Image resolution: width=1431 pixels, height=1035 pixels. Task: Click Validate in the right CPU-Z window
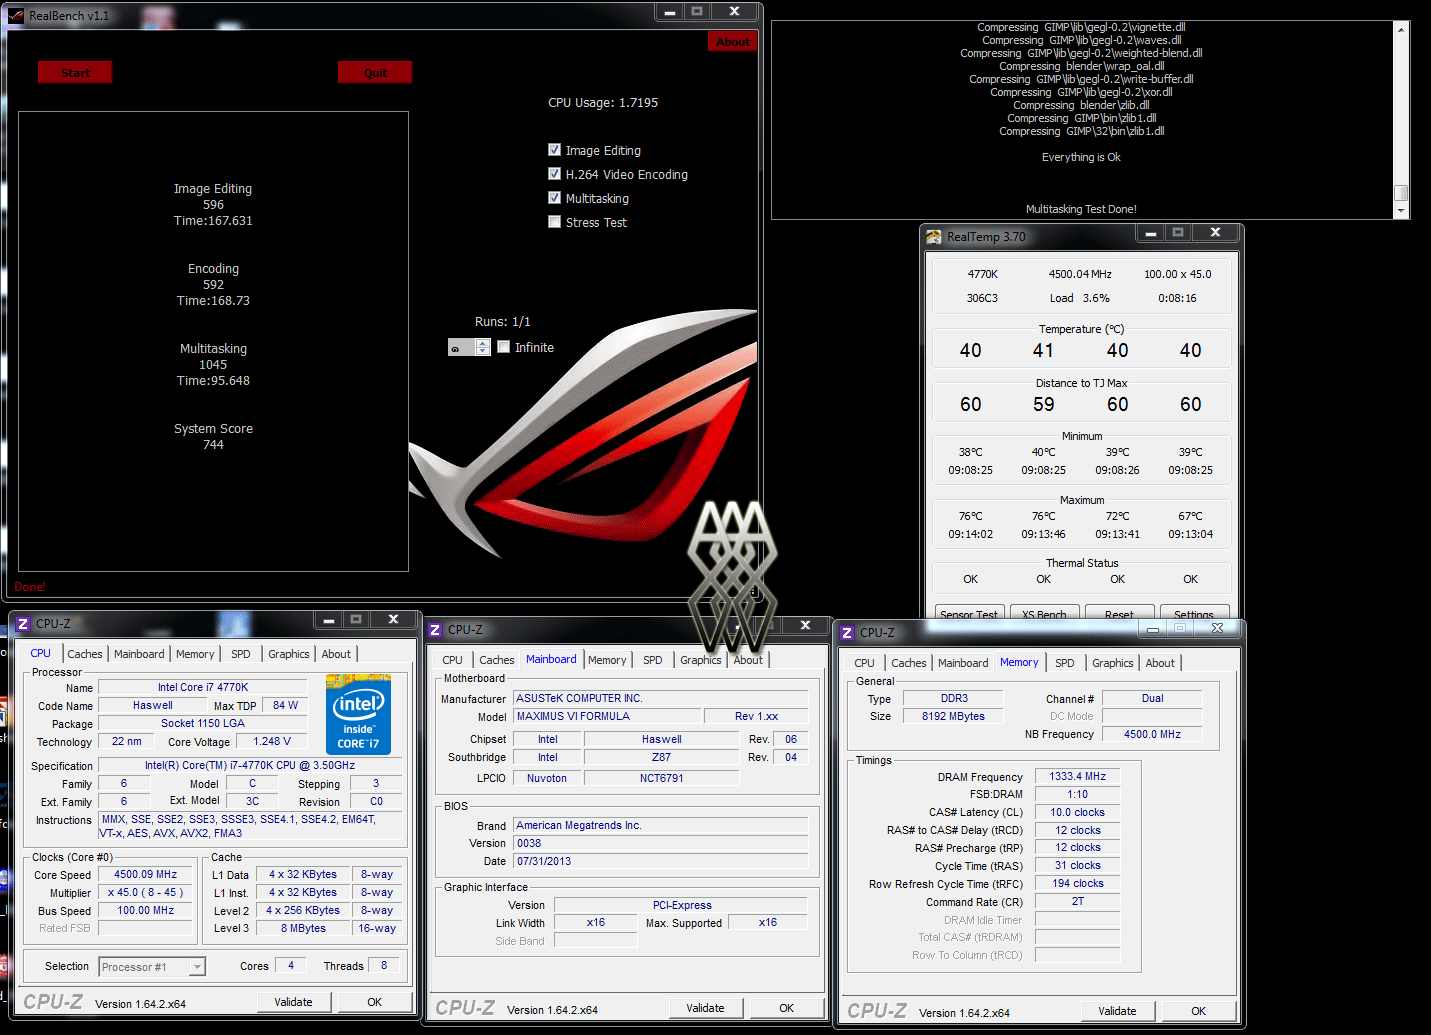[x=1117, y=1011]
